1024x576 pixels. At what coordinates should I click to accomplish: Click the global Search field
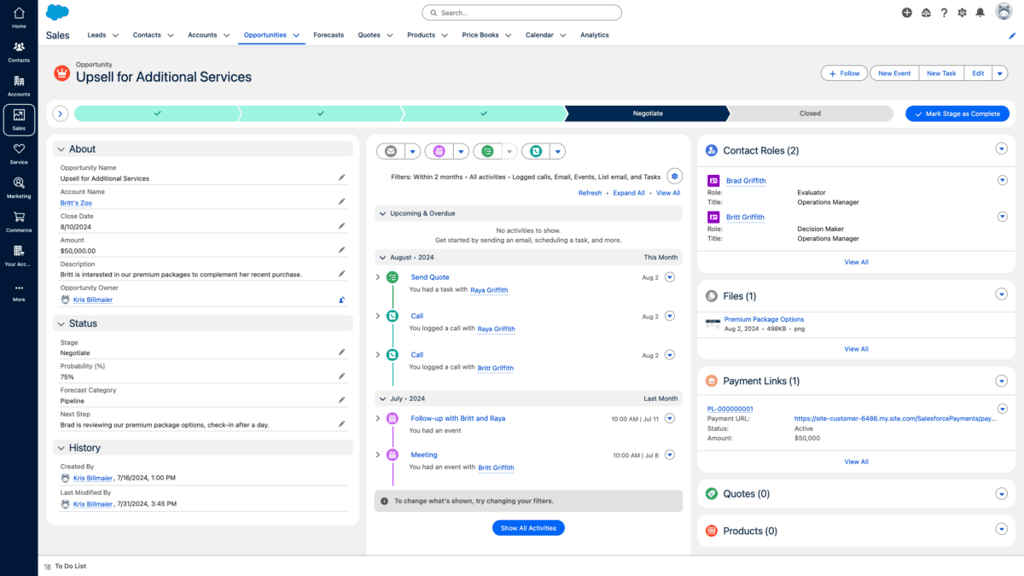522,12
